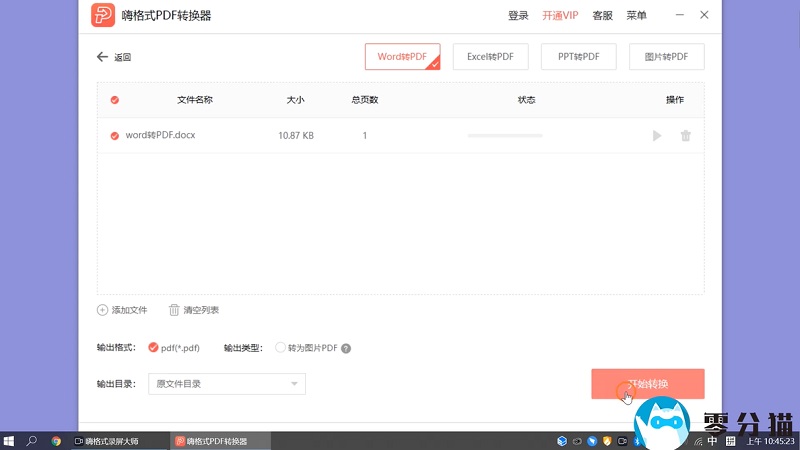Click 嗨格式PDF转换器 taskbar button

coord(219,441)
